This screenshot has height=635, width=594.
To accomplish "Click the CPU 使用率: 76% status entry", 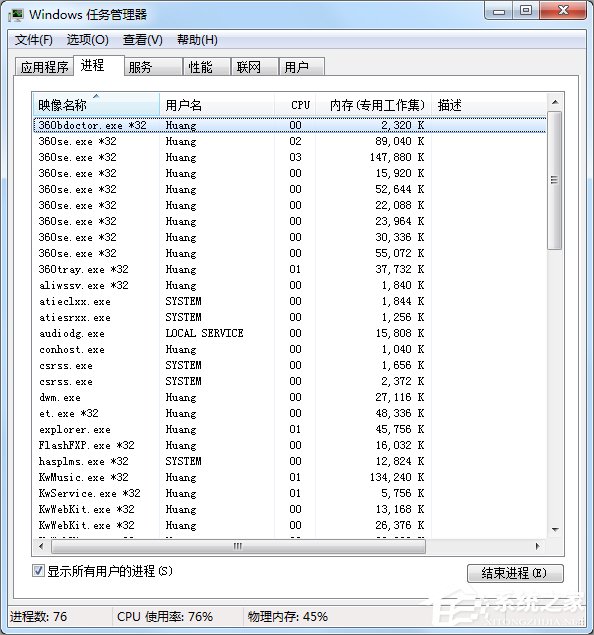I will [165, 616].
